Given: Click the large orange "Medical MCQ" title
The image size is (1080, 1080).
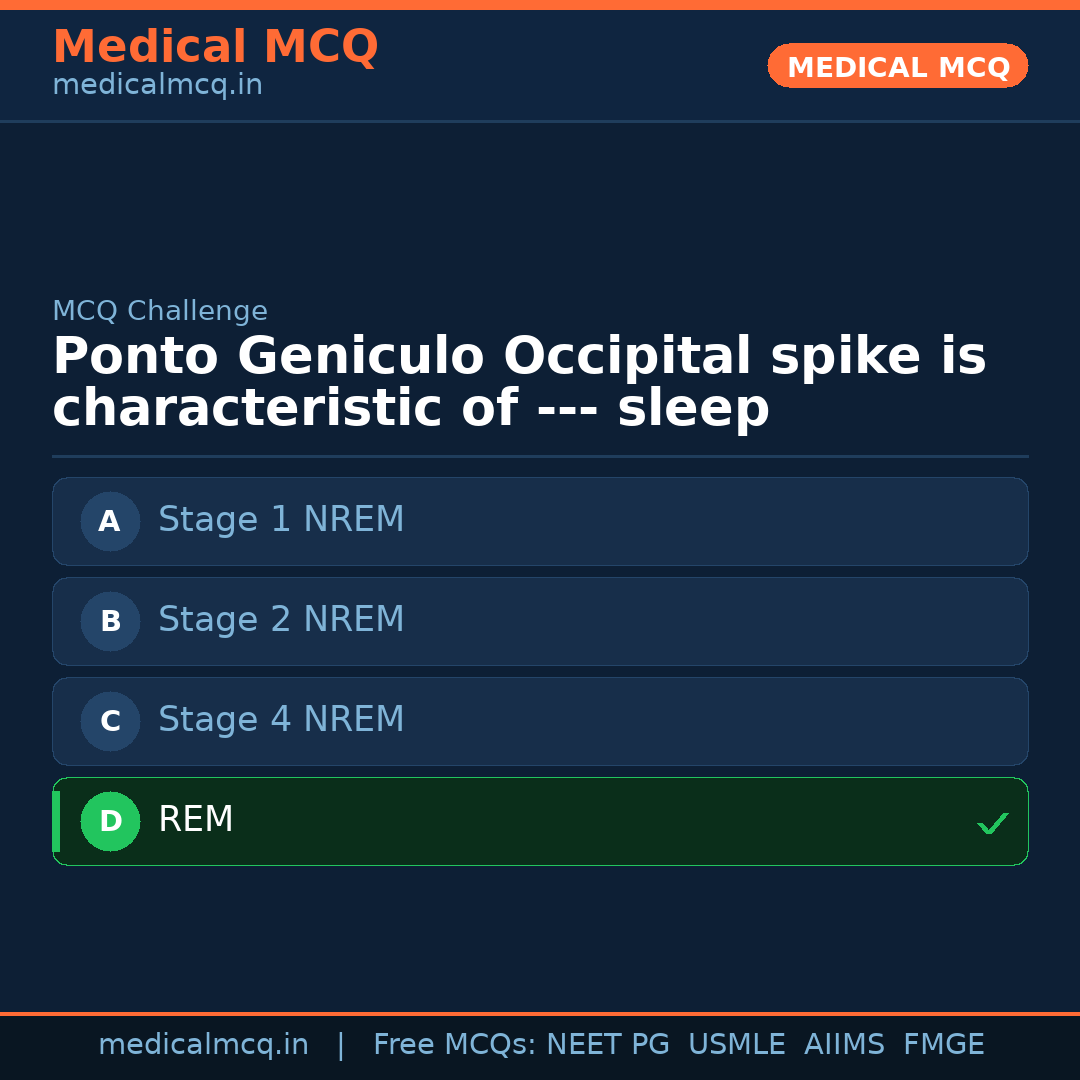Looking at the screenshot, I should click(215, 47).
